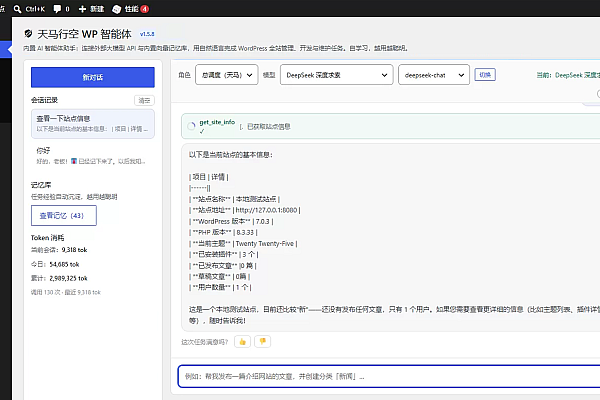Open the performance (性能) admin bar item
600x400 pixels.
click(x=130, y=9)
